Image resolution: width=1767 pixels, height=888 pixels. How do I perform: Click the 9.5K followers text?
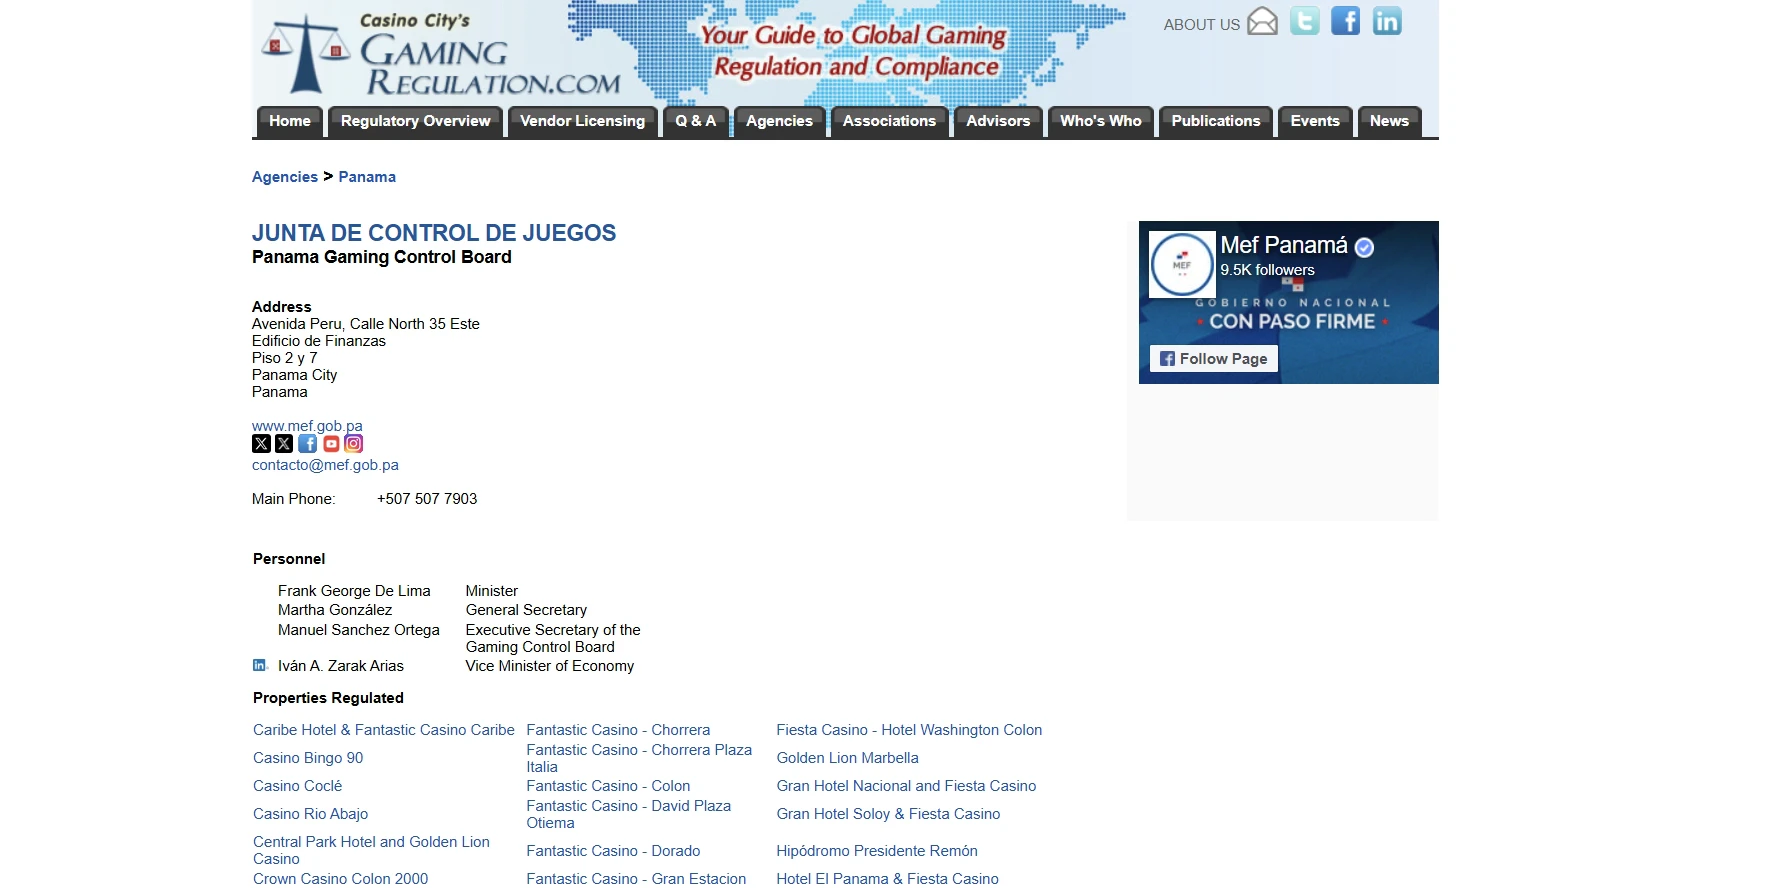(x=1267, y=270)
